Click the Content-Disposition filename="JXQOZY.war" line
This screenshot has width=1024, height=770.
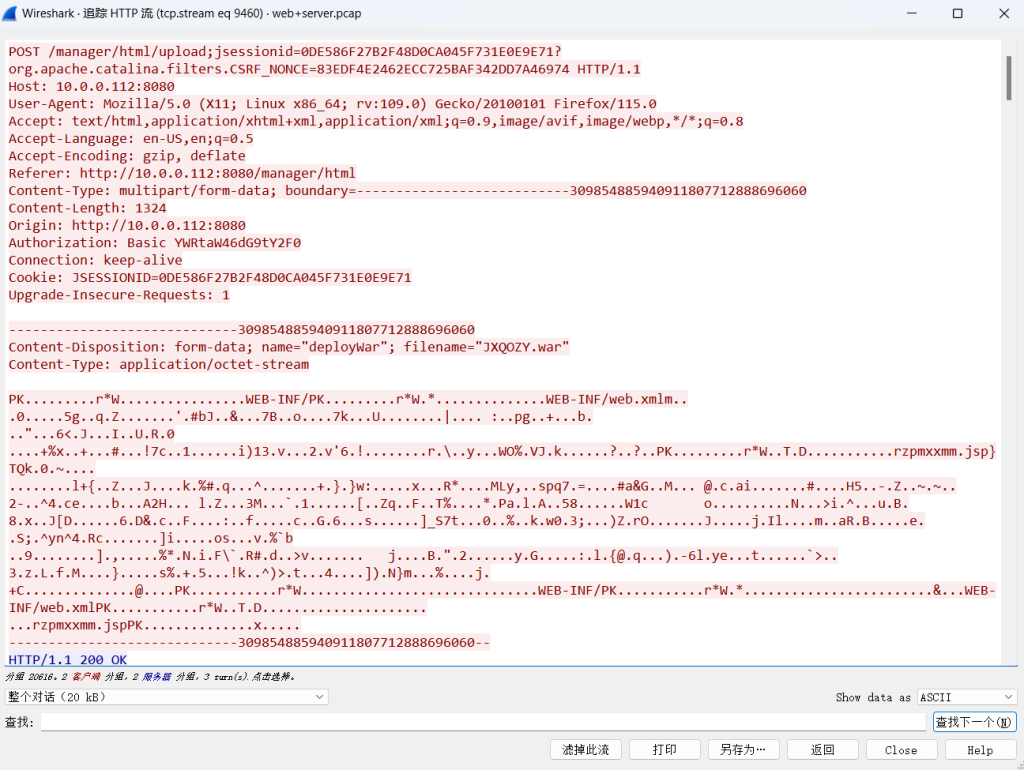coord(289,347)
